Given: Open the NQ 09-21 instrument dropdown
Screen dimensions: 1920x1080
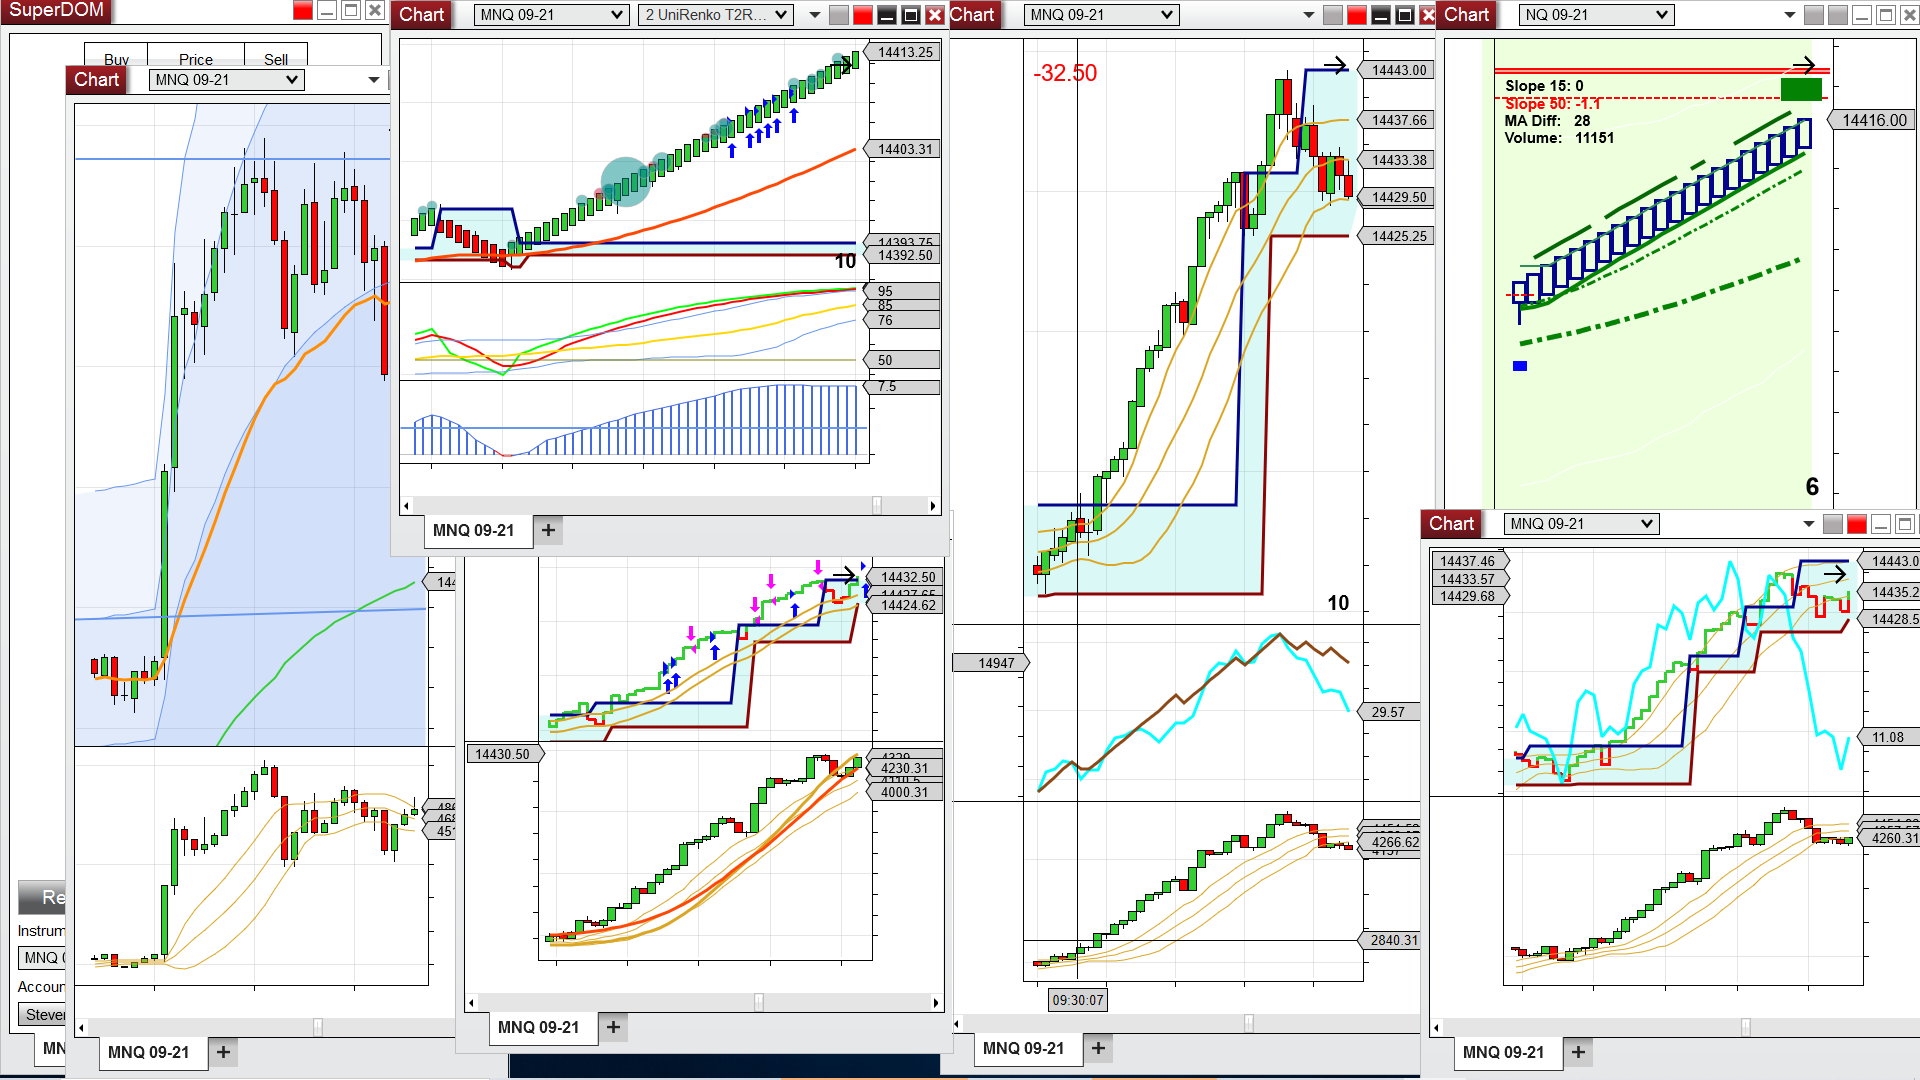Looking at the screenshot, I should 1596,15.
